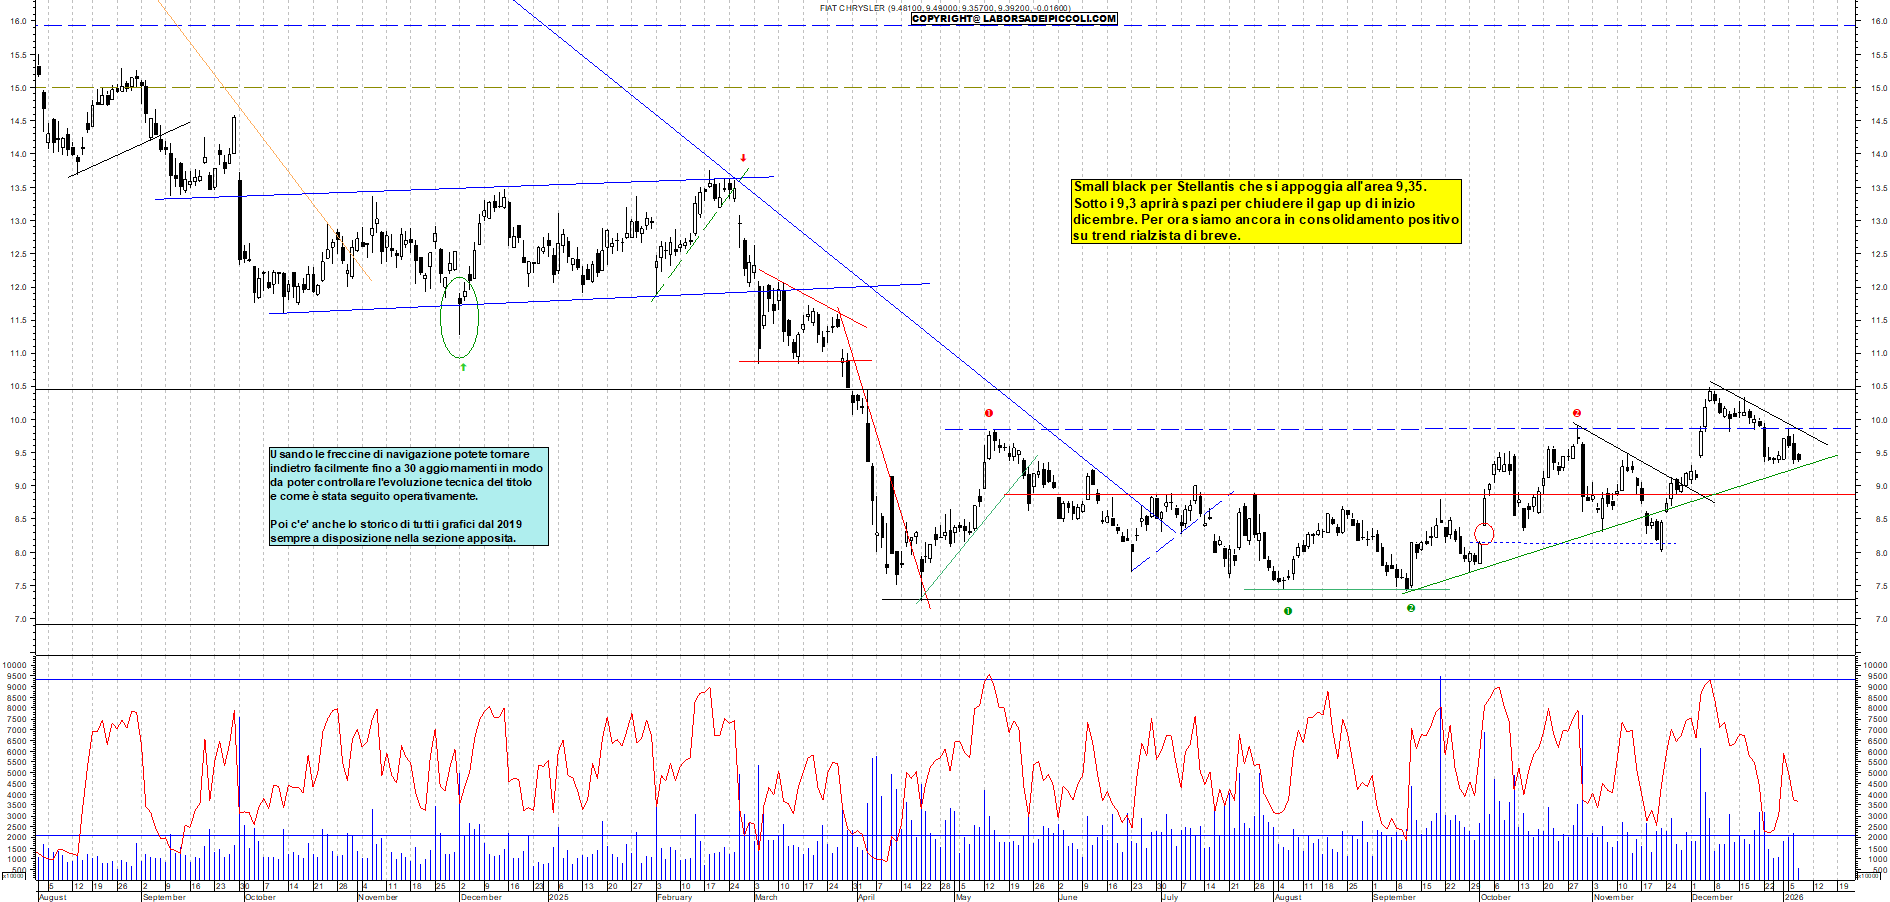The width and height of the screenshot is (1890, 902).
Task: Click the small red down arrow
Action: (x=743, y=158)
